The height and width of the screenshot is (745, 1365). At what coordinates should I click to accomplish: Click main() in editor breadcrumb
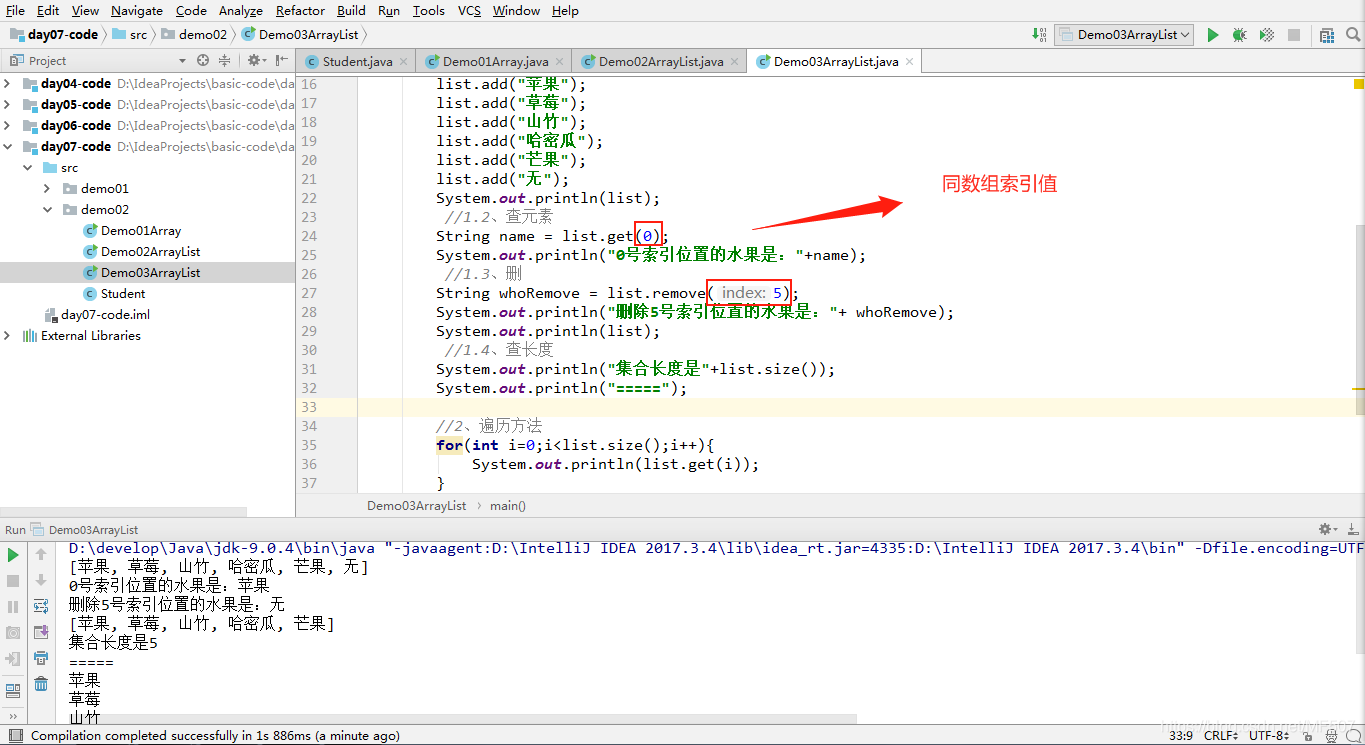(x=508, y=506)
